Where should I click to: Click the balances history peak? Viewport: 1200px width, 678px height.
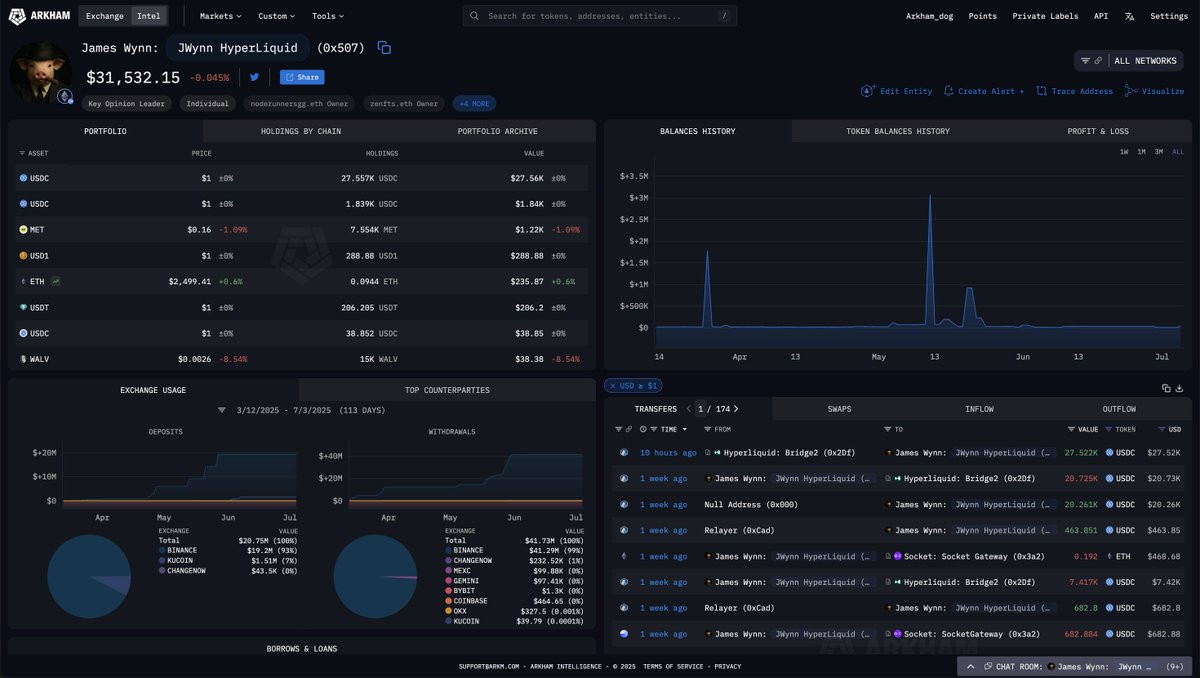tap(930, 196)
